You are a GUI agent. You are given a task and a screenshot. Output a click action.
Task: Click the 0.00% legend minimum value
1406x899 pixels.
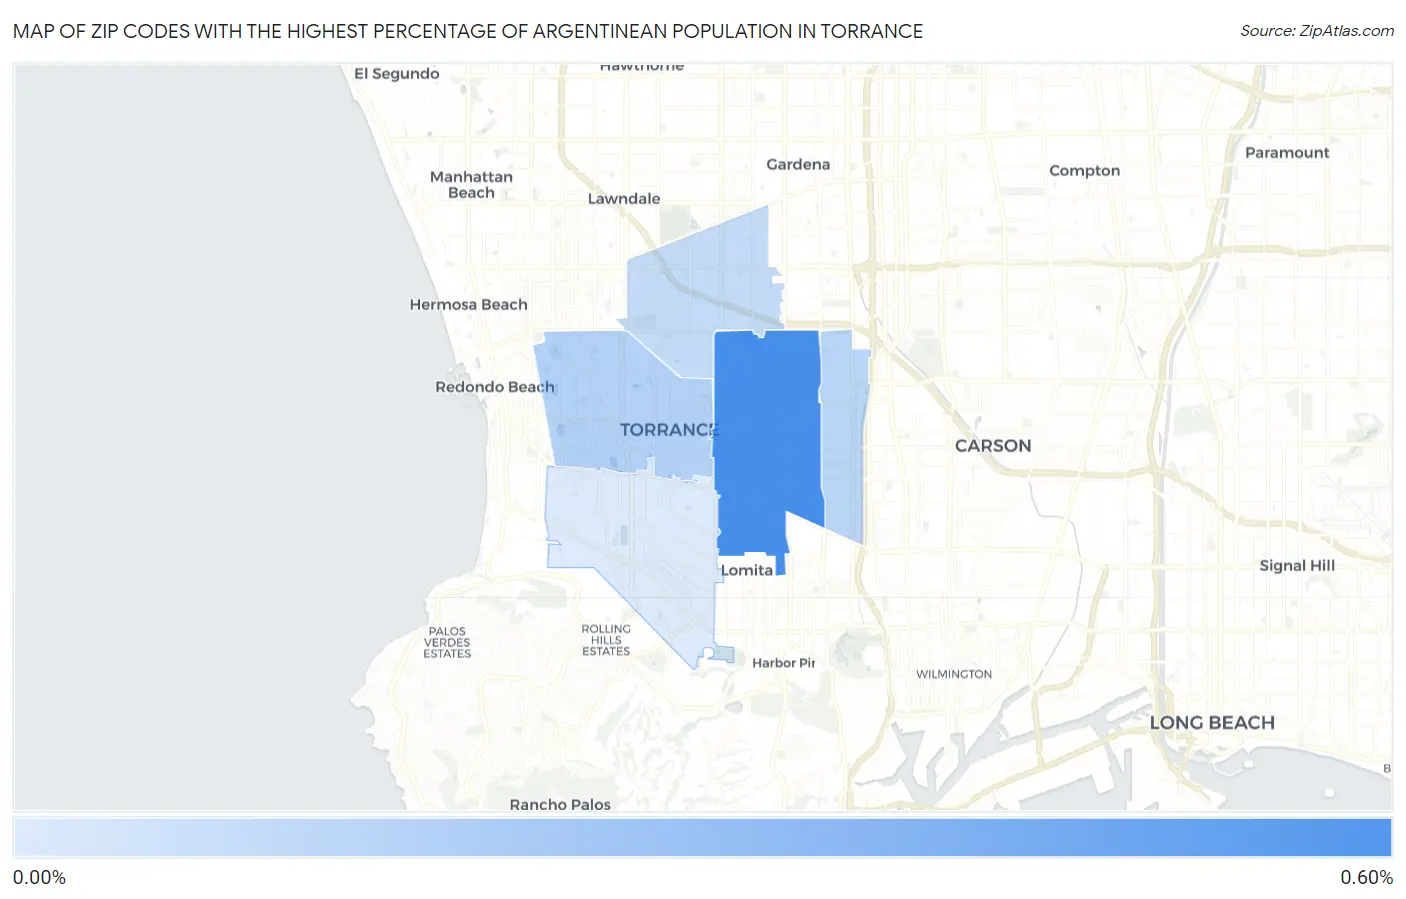pyautogui.click(x=40, y=878)
